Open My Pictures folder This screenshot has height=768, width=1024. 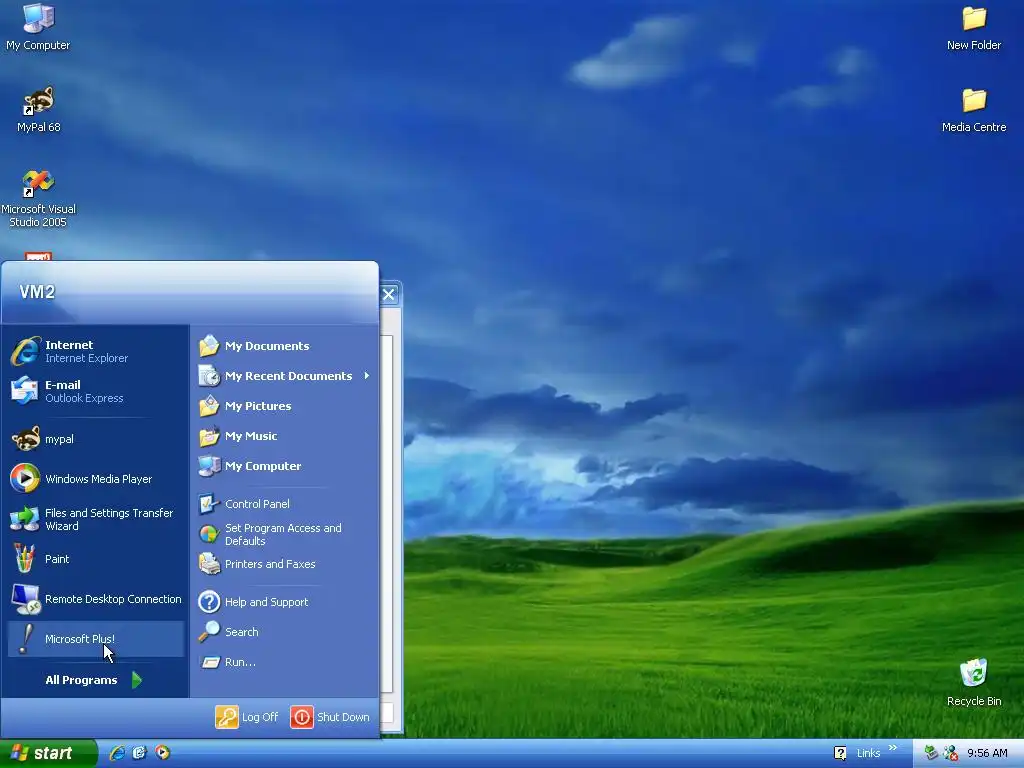[x=284, y=406]
